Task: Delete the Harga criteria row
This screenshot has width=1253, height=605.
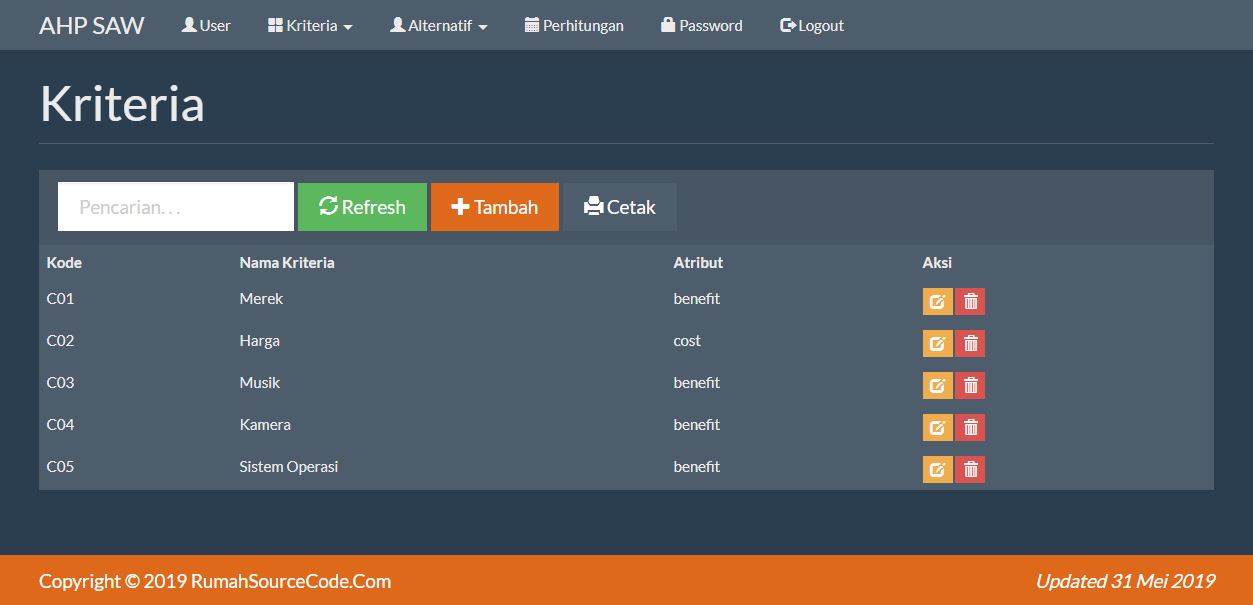Action: (x=970, y=343)
